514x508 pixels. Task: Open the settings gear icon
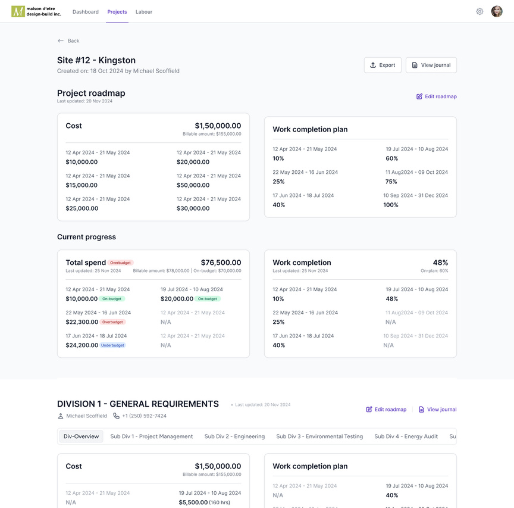479,12
